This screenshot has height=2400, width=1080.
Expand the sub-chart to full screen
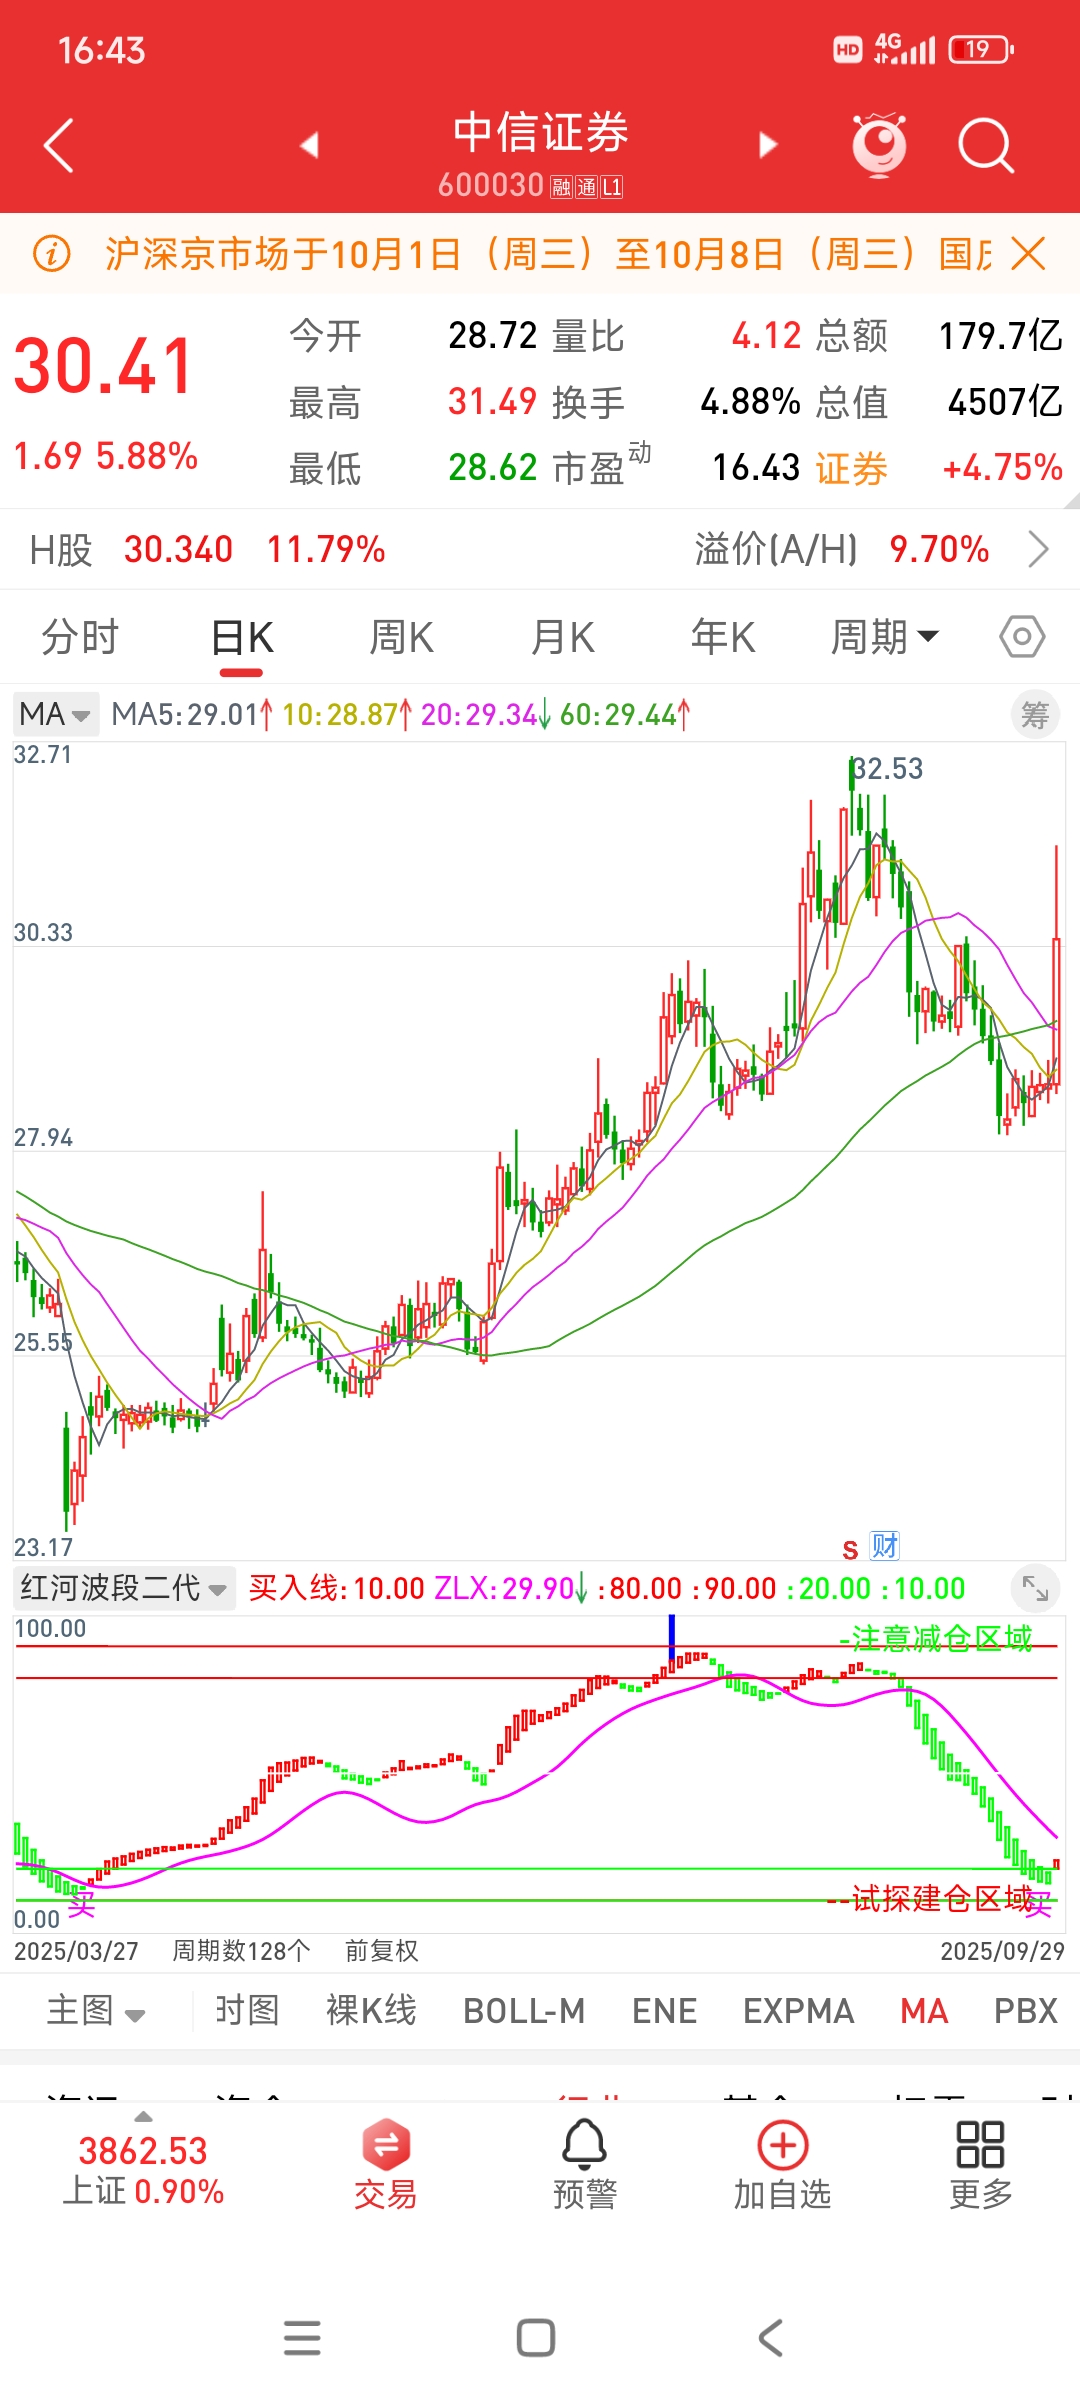(x=1035, y=1588)
